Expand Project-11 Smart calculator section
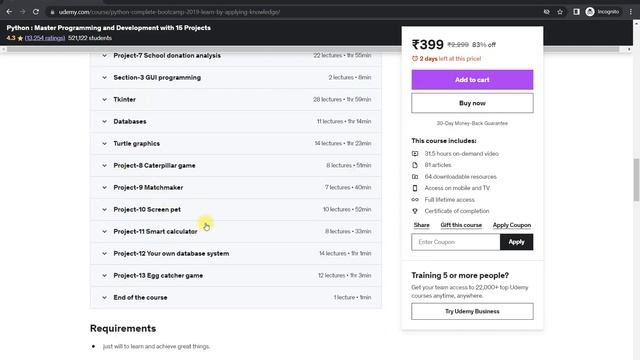This screenshot has height=360, width=640. 236,231
